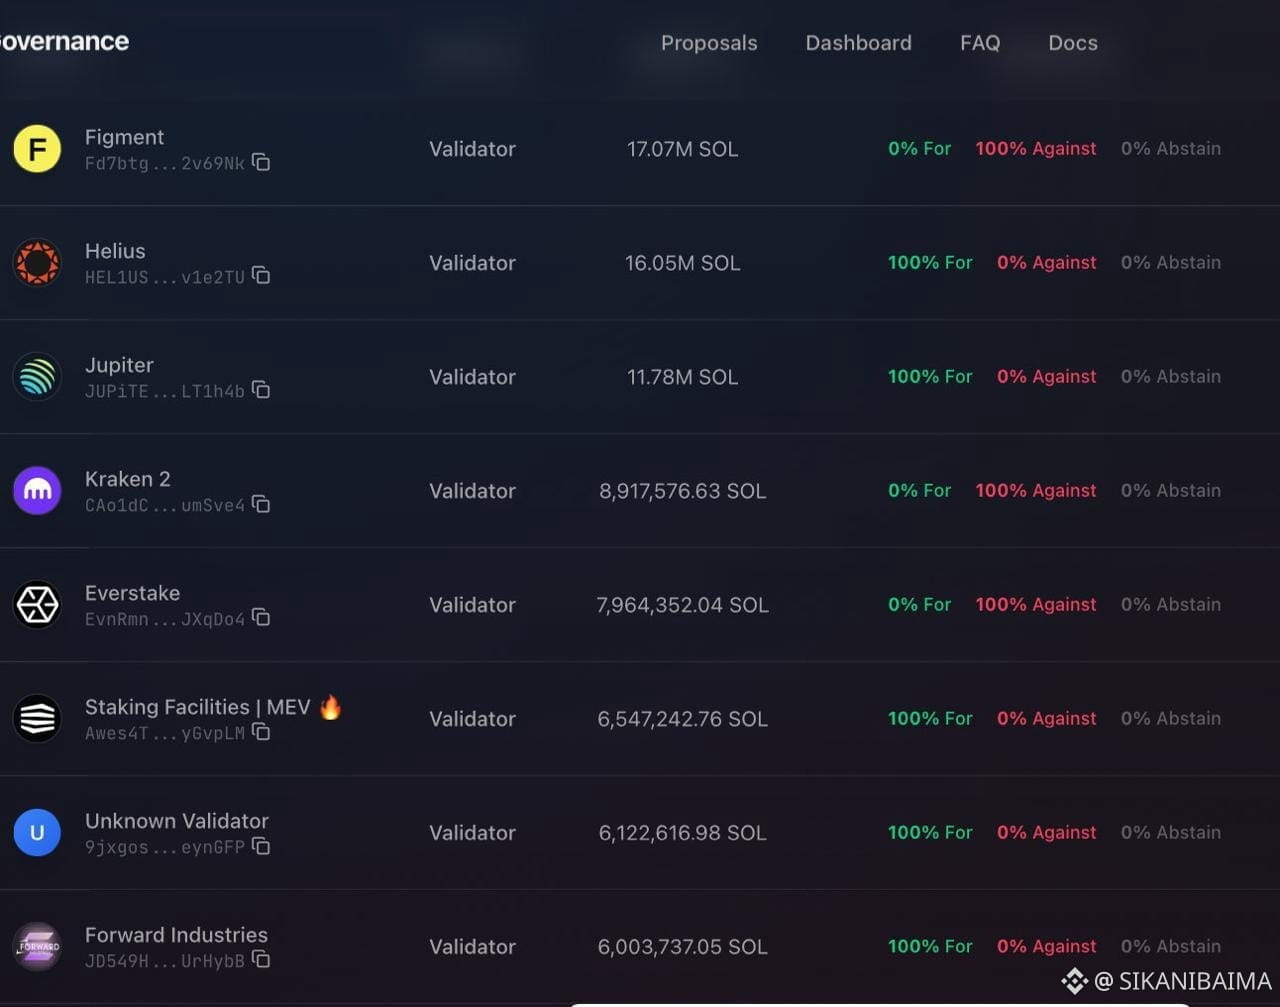
Task: Select the Helius validator name
Action: pyautogui.click(x=115, y=251)
